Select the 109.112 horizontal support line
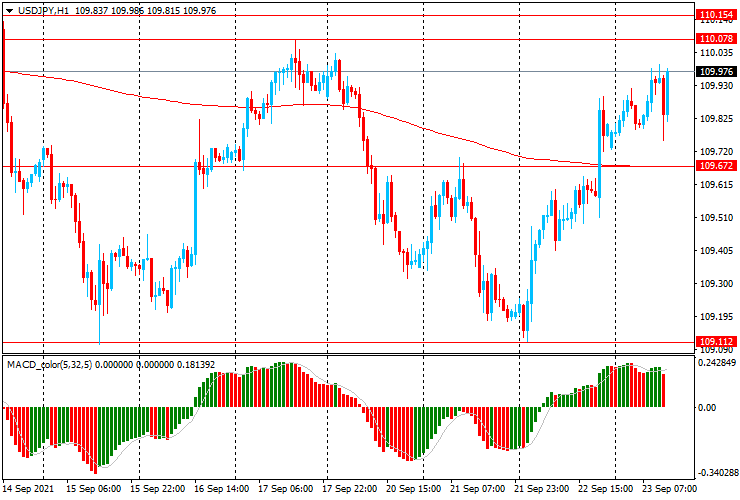Image resolution: width=740 pixels, height=500 pixels. coord(349,342)
